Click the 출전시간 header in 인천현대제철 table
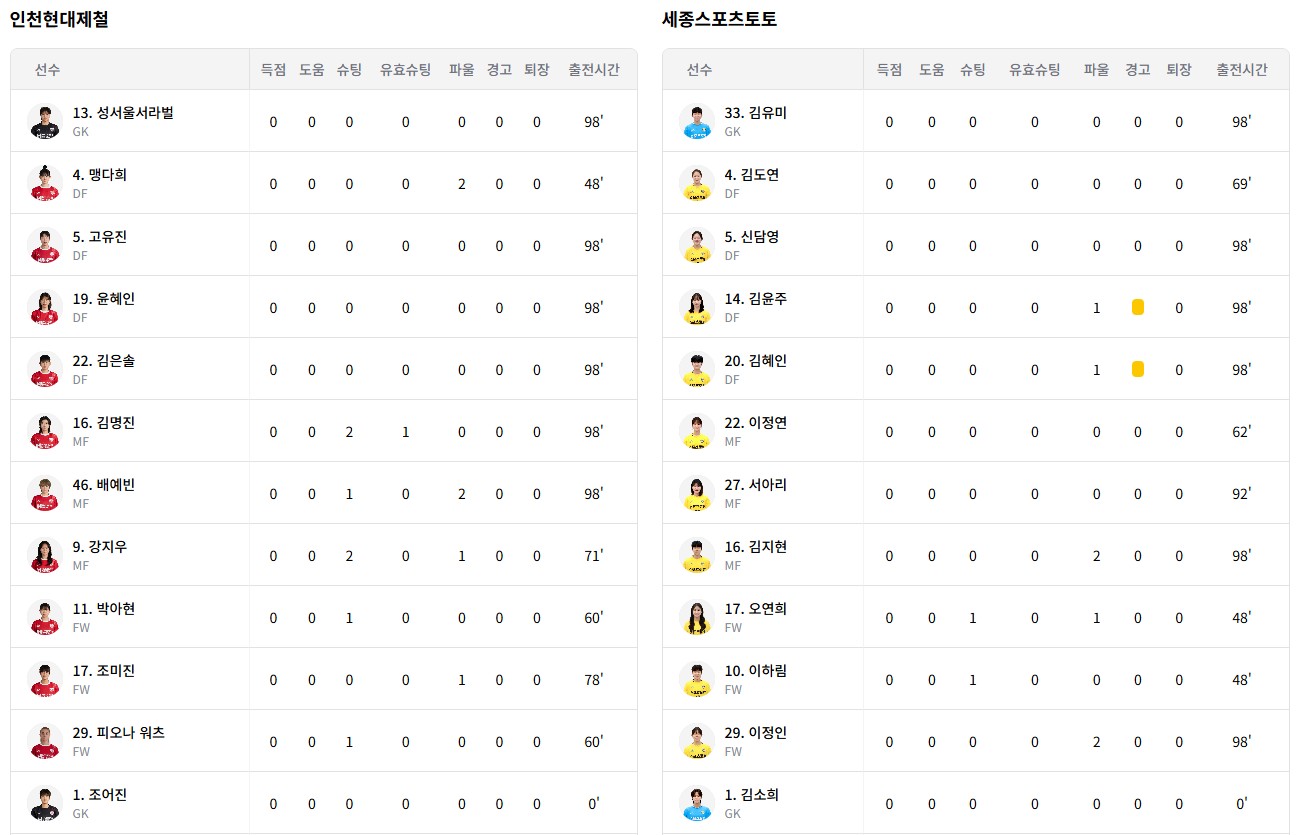 [x=594, y=69]
